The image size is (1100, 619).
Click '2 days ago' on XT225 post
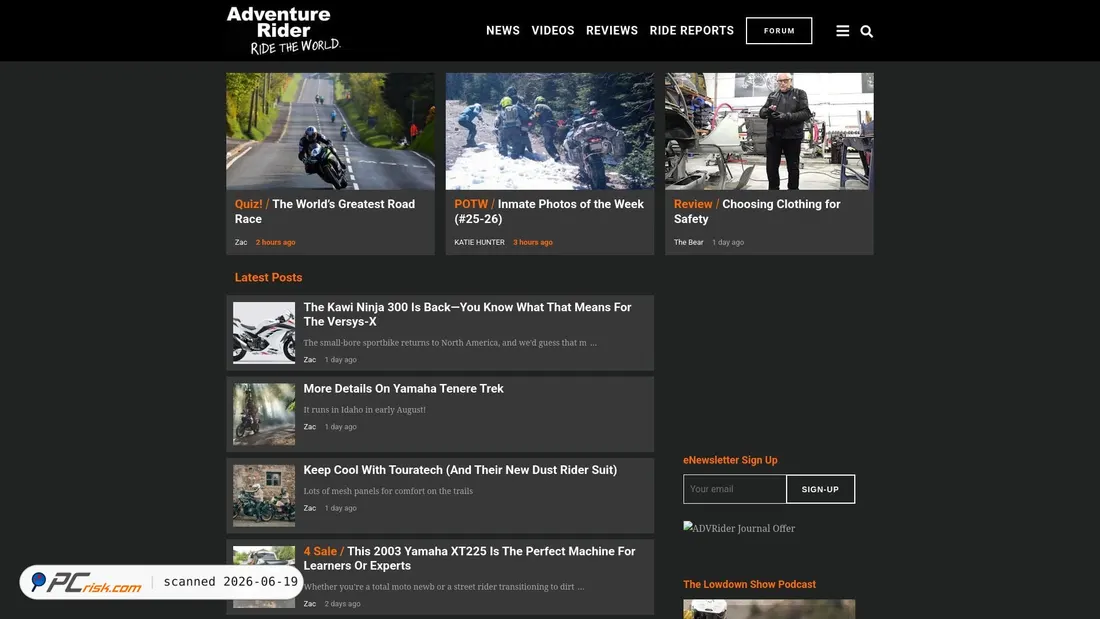[x=342, y=604]
